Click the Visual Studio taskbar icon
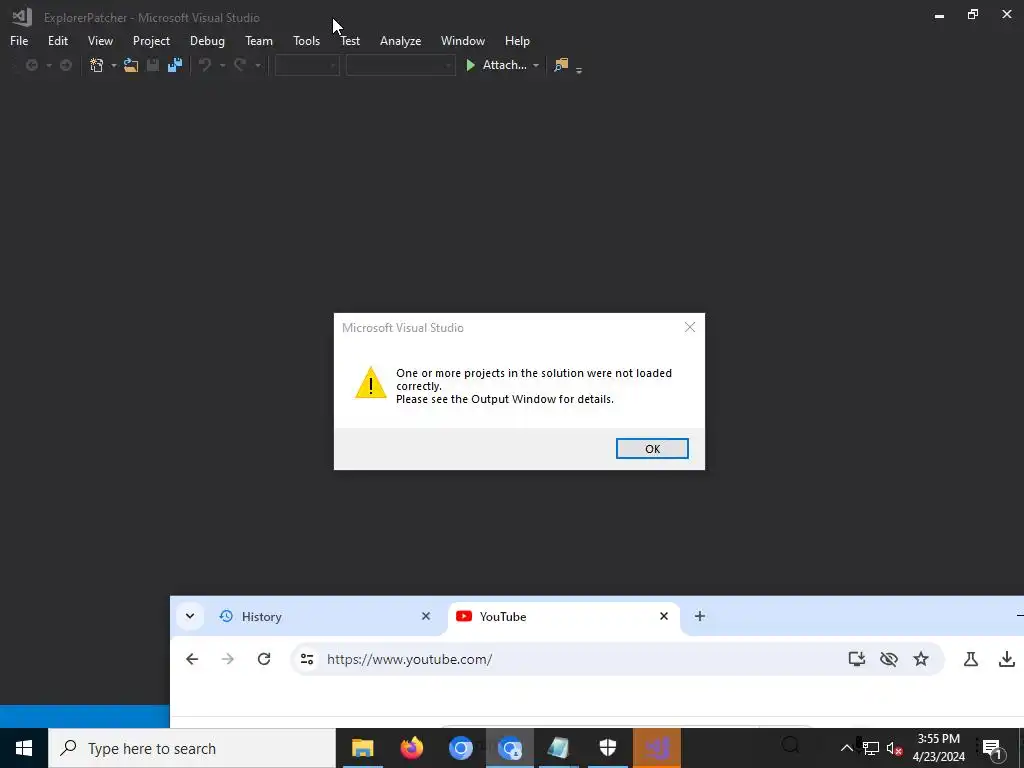1024x768 pixels. 657,748
